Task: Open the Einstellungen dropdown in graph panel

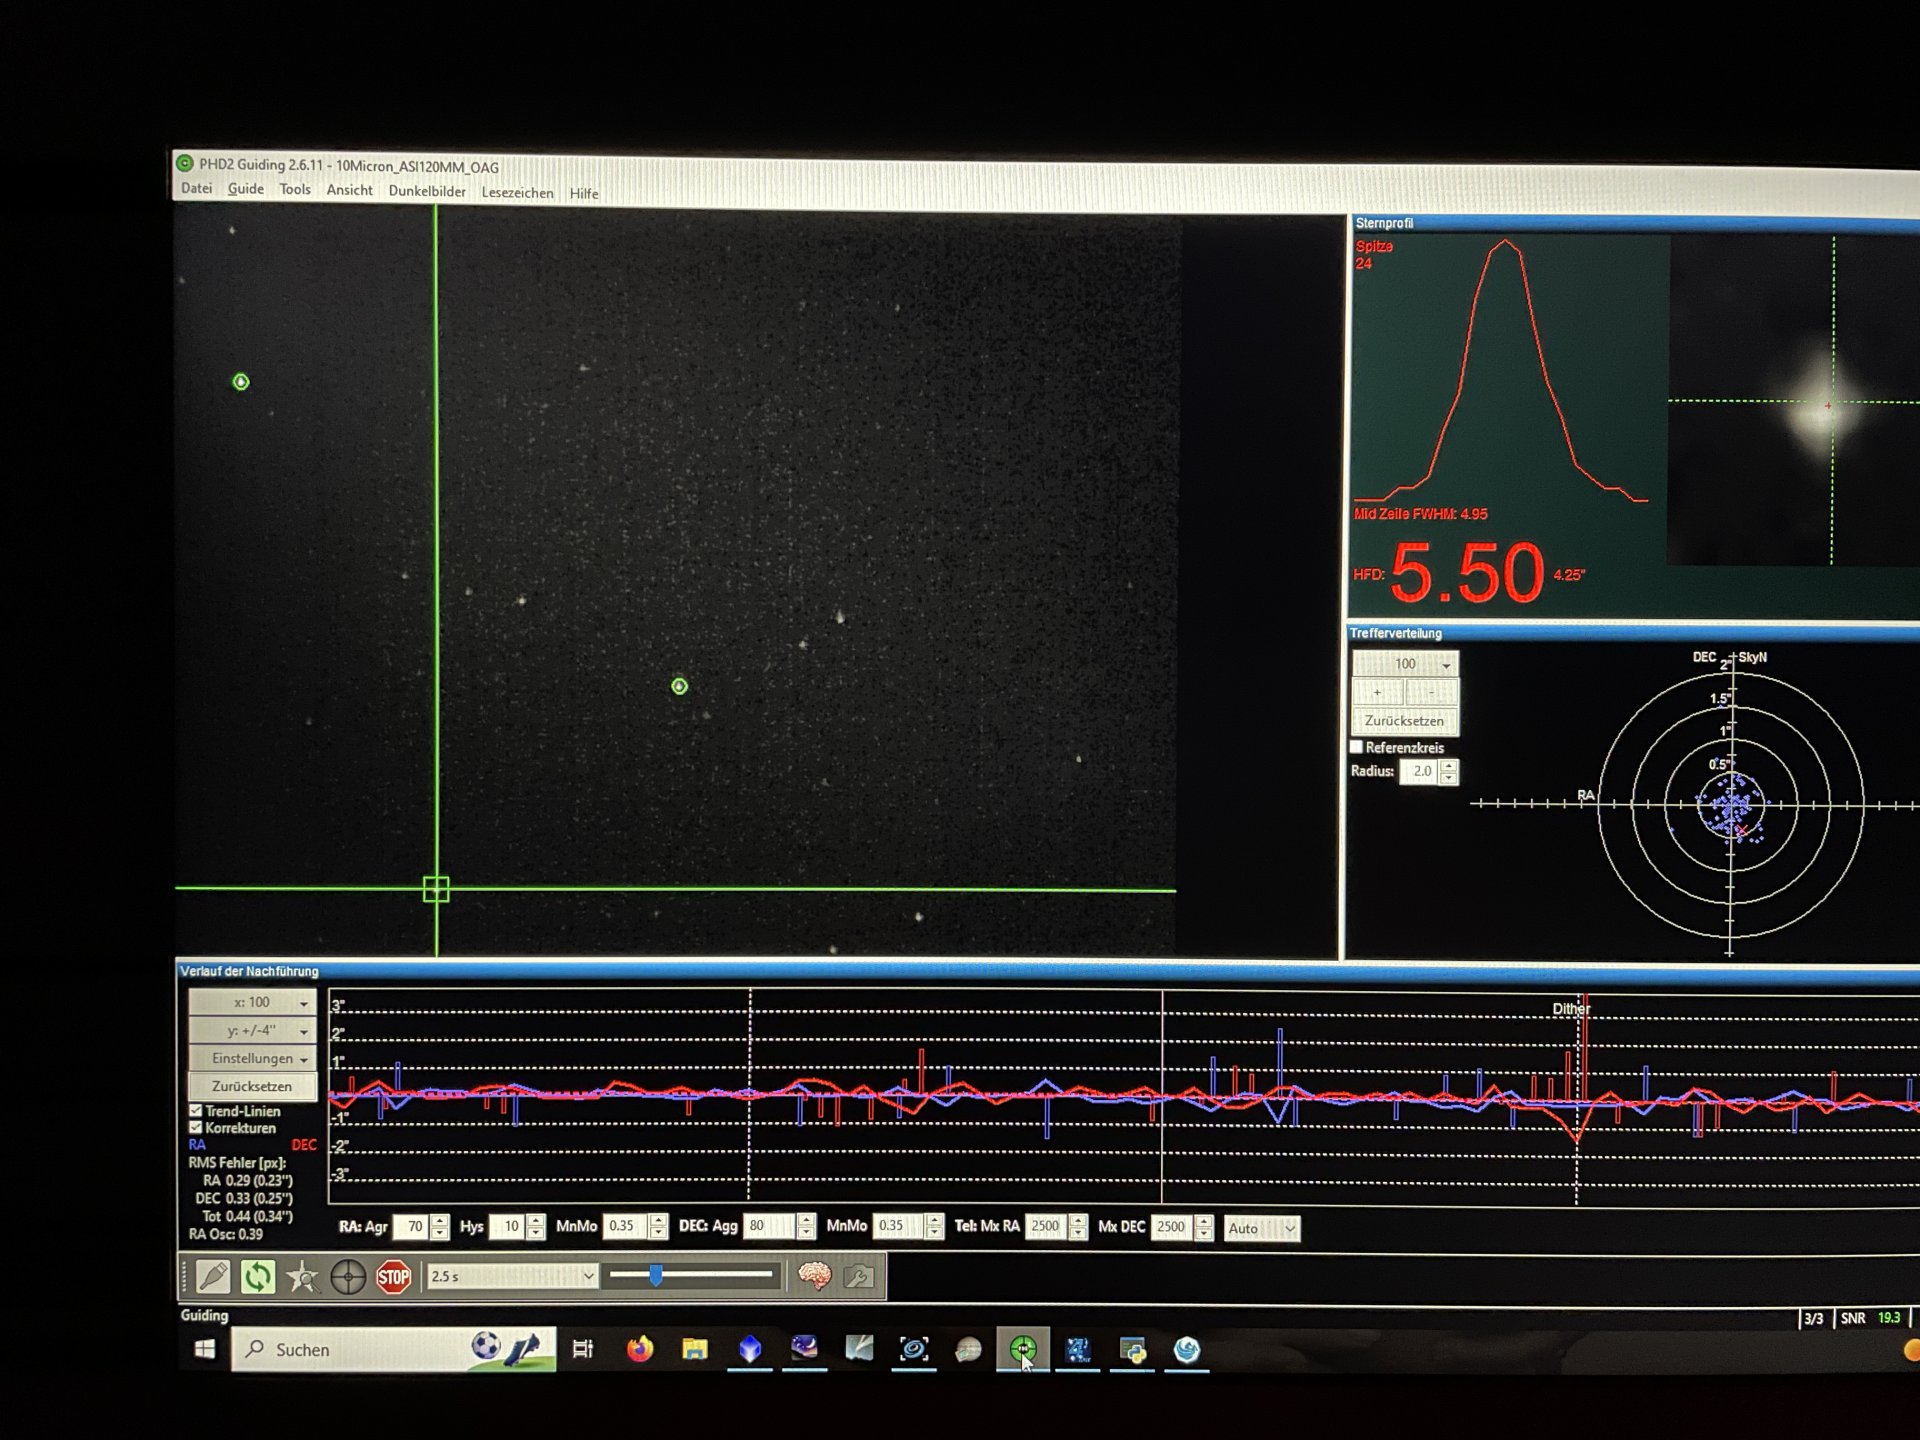Action: [x=253, y=1058]
